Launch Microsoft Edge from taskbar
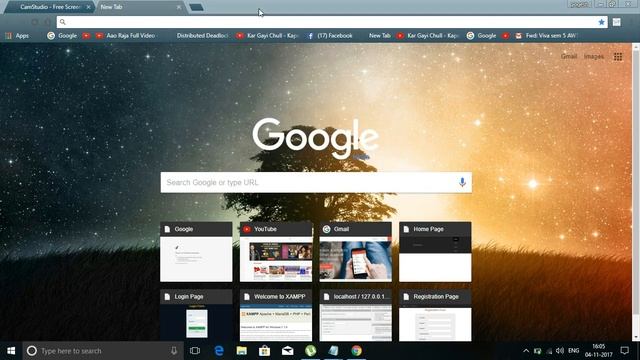 pos(219,351)
